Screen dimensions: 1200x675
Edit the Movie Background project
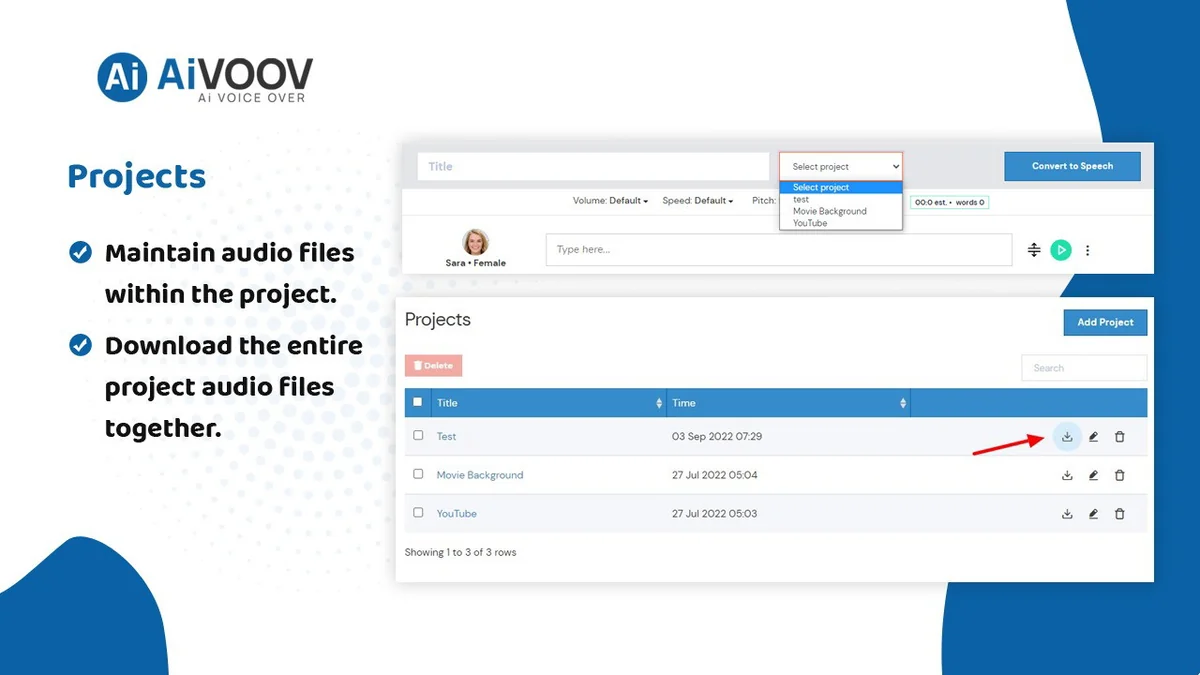coord(1093,475)
